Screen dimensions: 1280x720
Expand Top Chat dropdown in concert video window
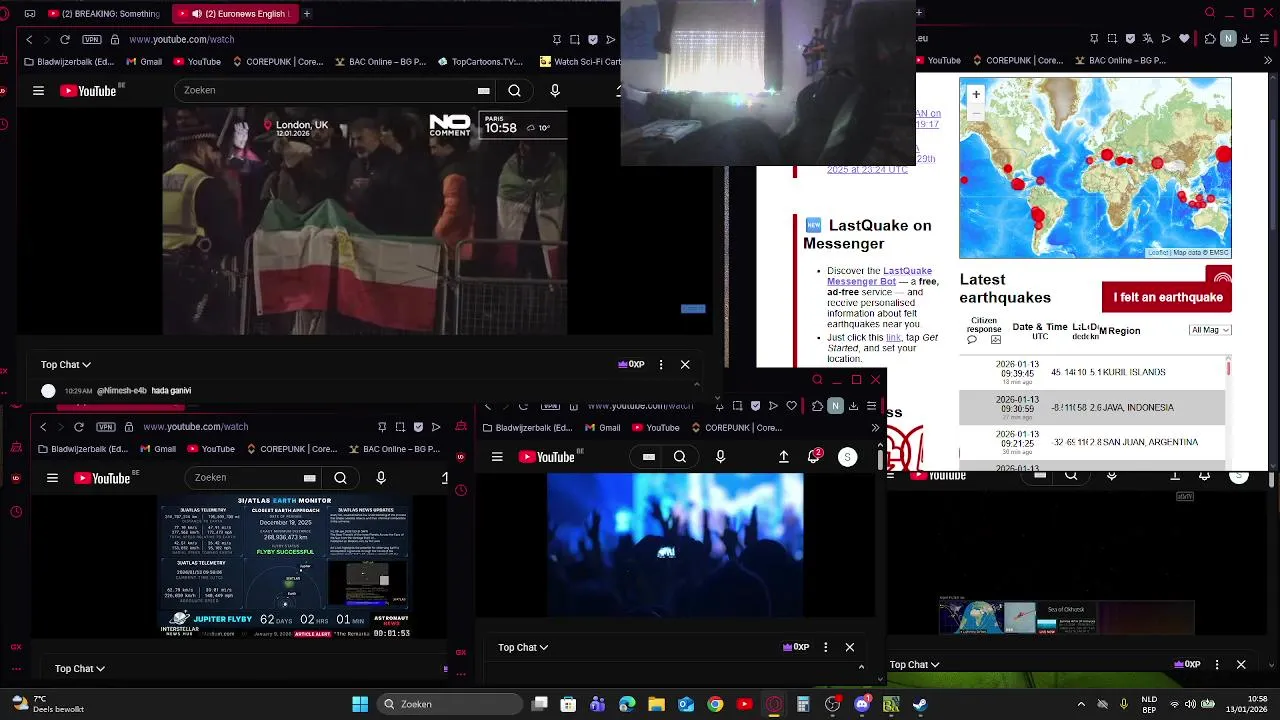click(x=523, y=647)
